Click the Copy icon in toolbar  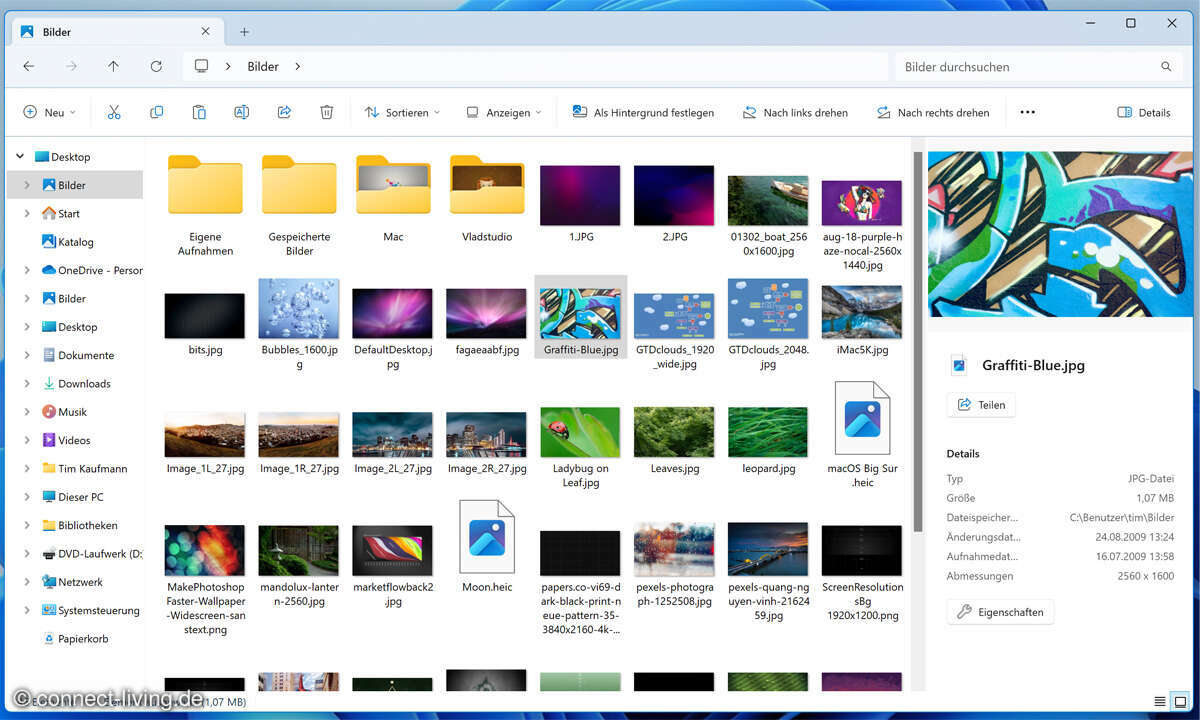(156, 112)
